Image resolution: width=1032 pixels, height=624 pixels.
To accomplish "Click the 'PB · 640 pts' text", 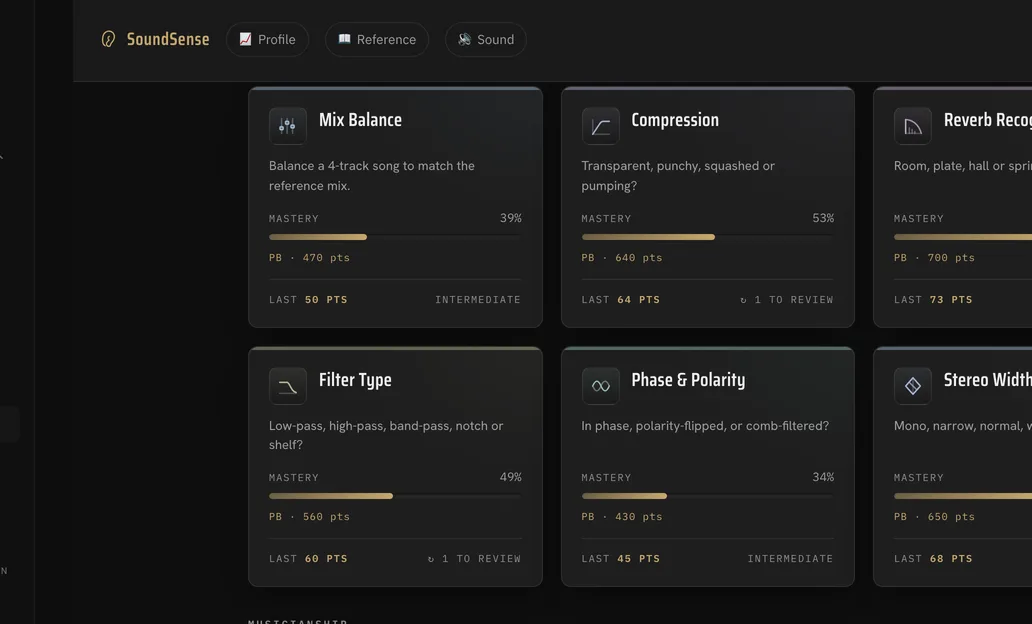I will tap(622, 257).
